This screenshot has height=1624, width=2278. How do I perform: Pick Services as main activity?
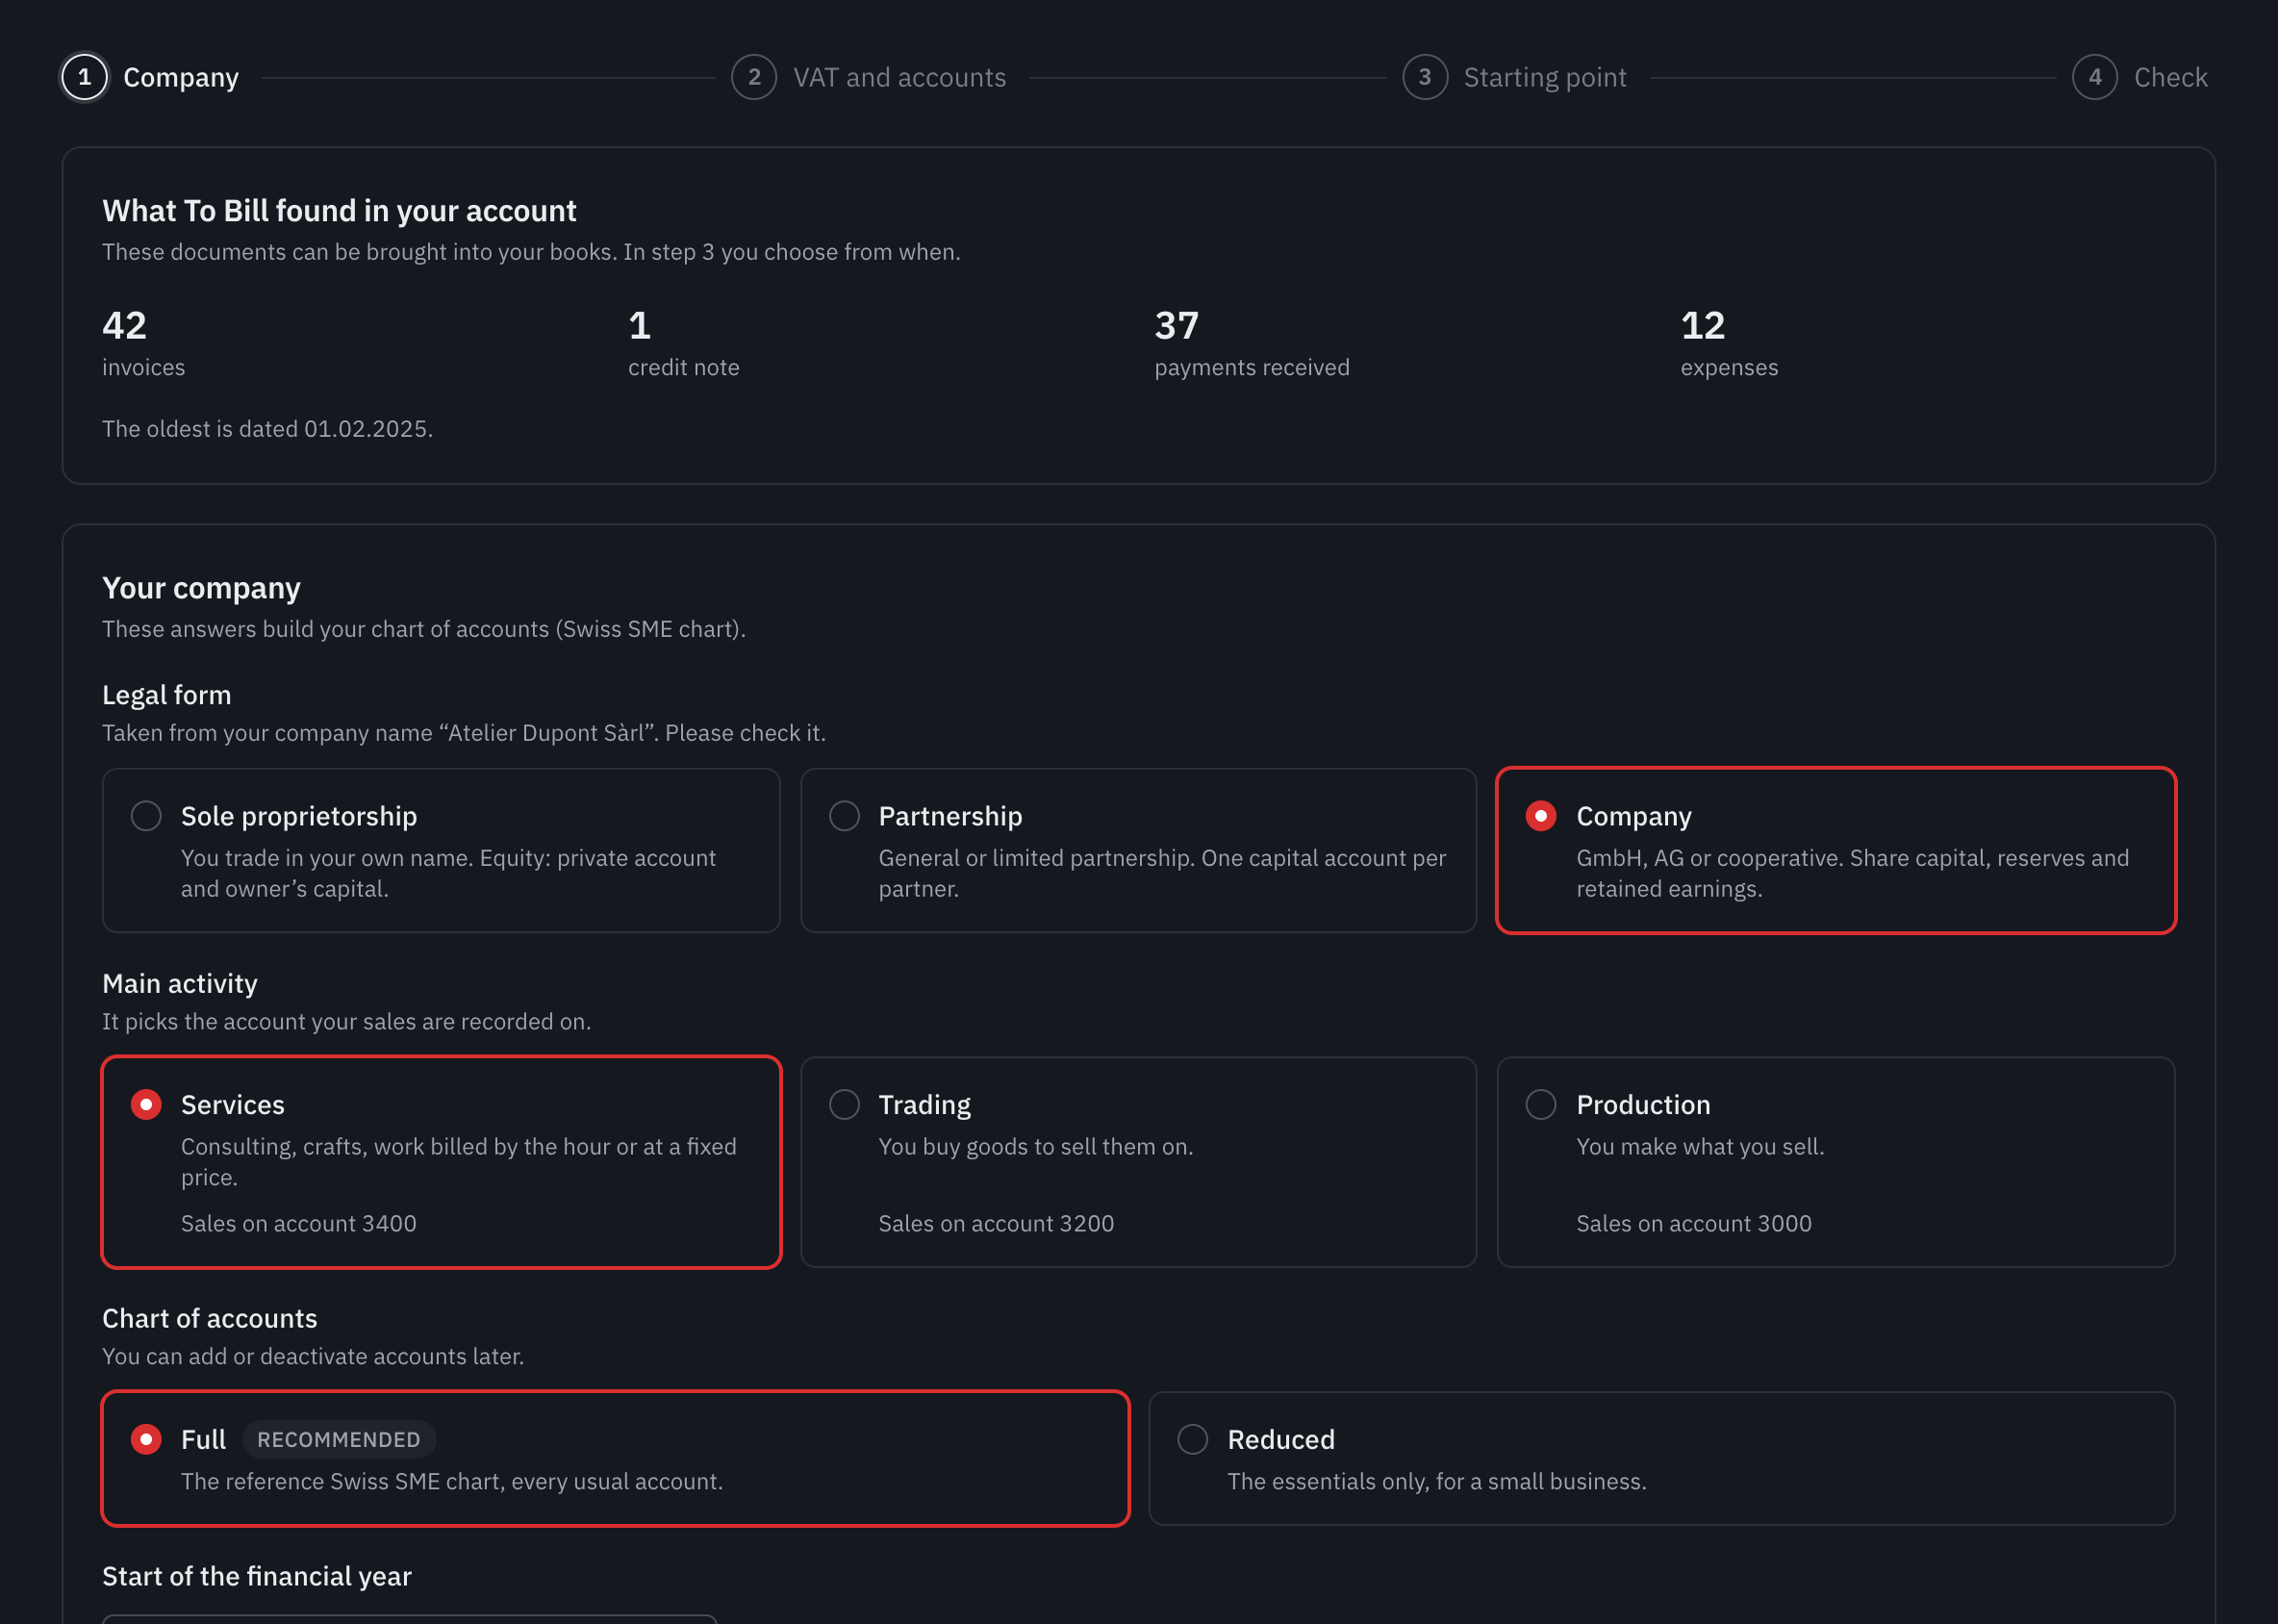146,1104
